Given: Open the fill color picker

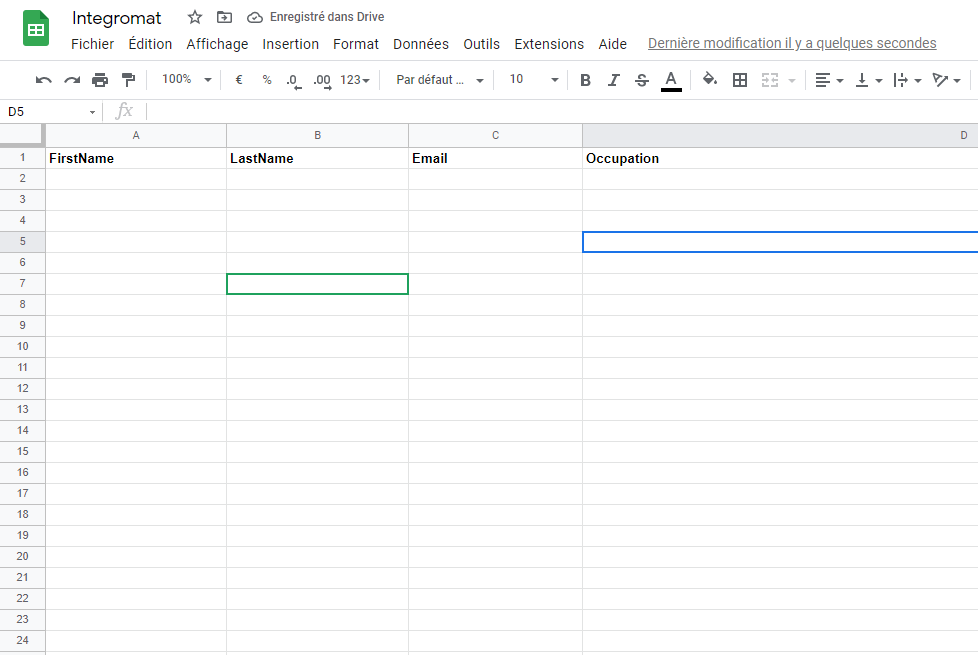Looking at the screenshot, I should click(x=710, y=79).
